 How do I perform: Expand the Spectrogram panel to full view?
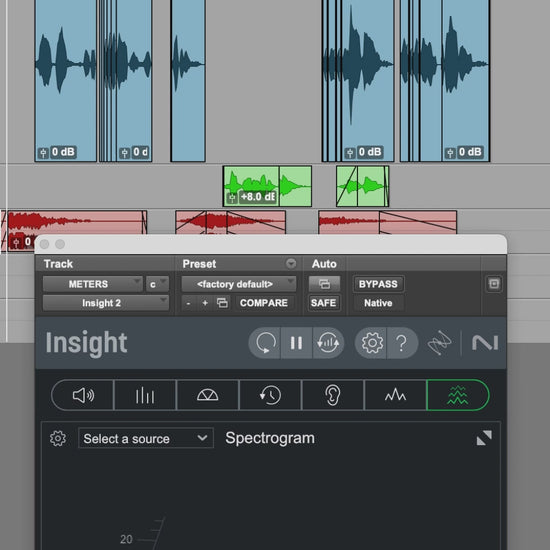[484, 438]
